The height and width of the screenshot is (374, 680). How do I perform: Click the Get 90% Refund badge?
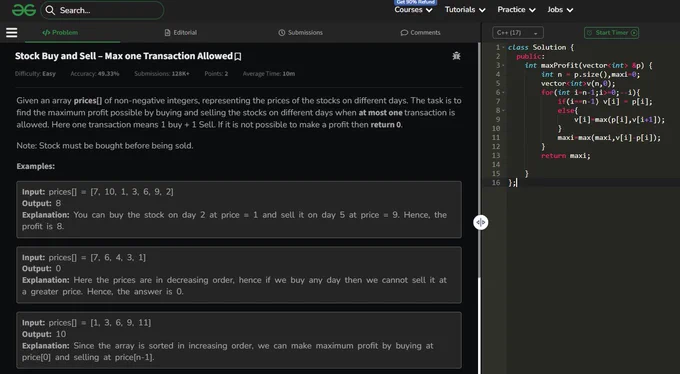click(x=415, y=2)
